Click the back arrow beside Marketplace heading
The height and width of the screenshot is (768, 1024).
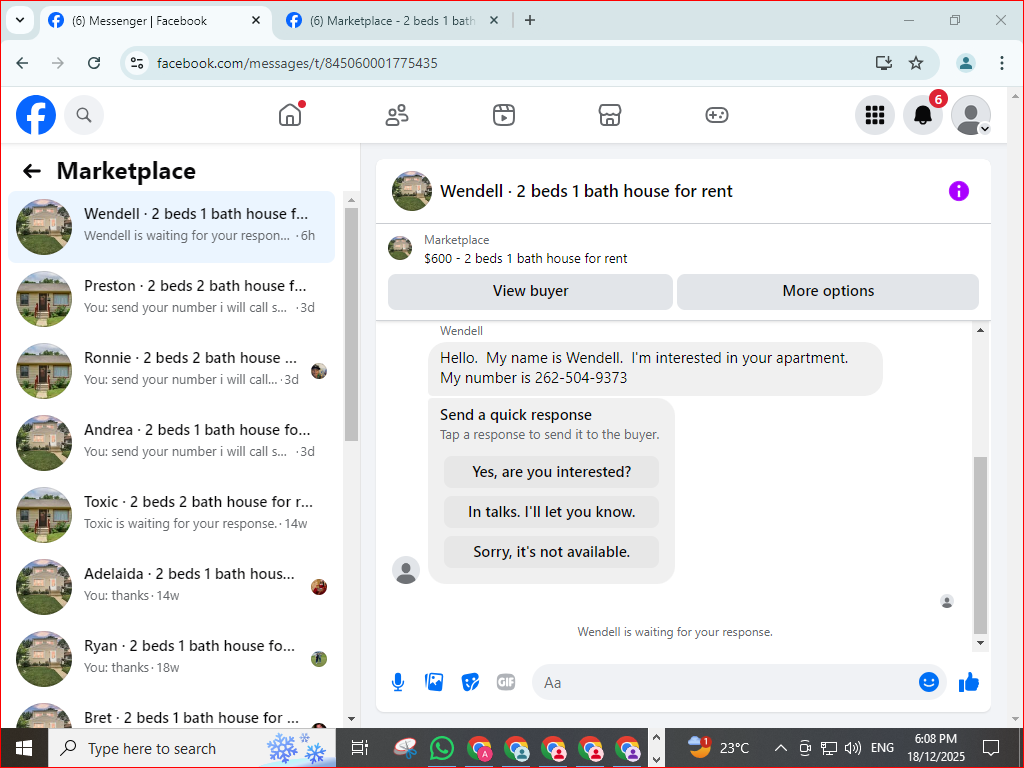pyautogui.click(x=32, y=171)
